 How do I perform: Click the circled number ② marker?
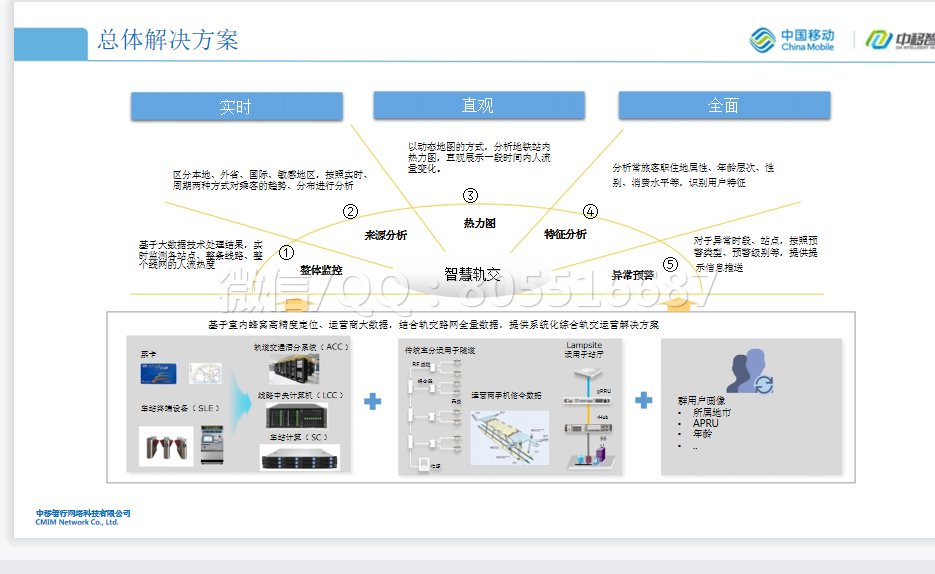350,212
